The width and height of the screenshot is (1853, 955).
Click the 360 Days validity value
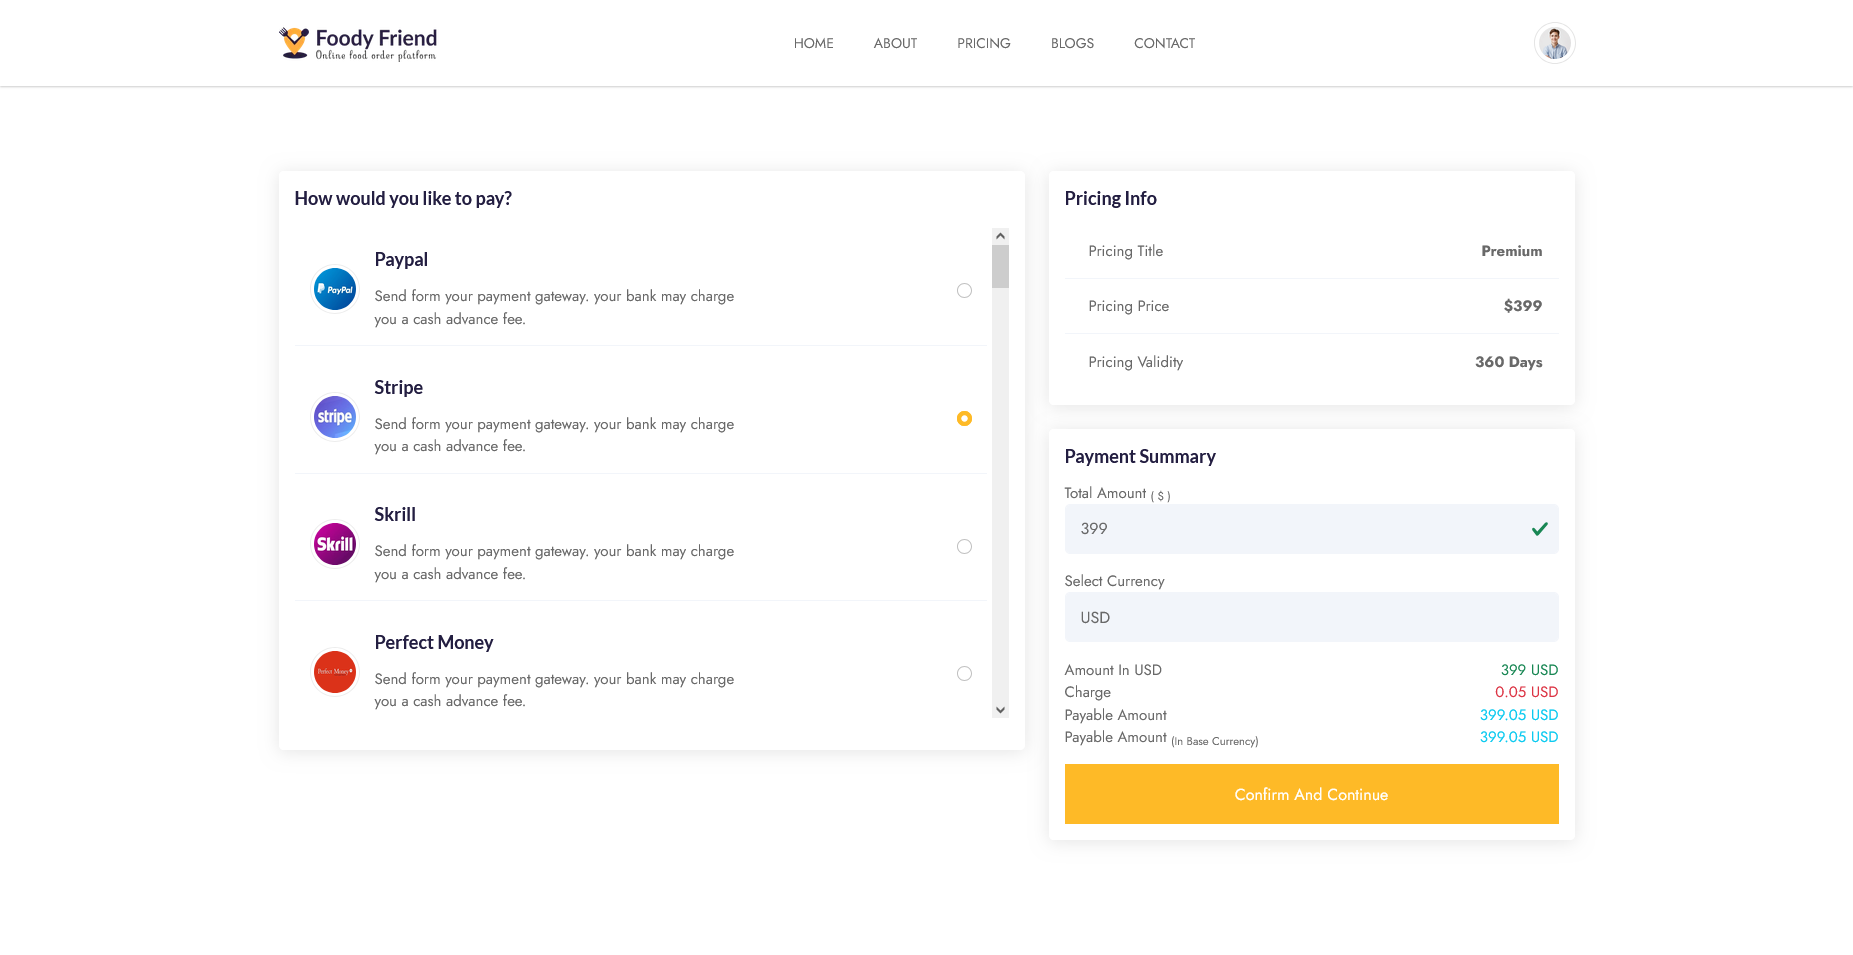pos(1508,362)
